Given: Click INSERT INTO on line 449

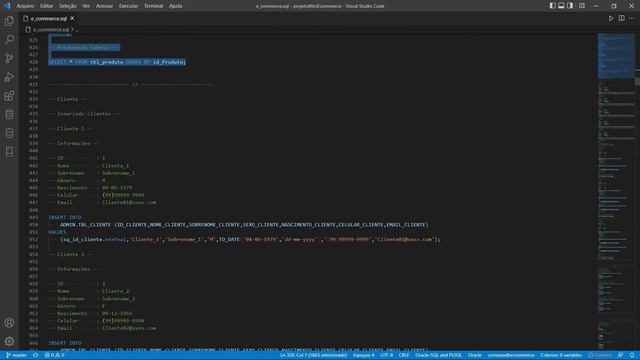Looking at the screenshot, I should coord(65,218).
